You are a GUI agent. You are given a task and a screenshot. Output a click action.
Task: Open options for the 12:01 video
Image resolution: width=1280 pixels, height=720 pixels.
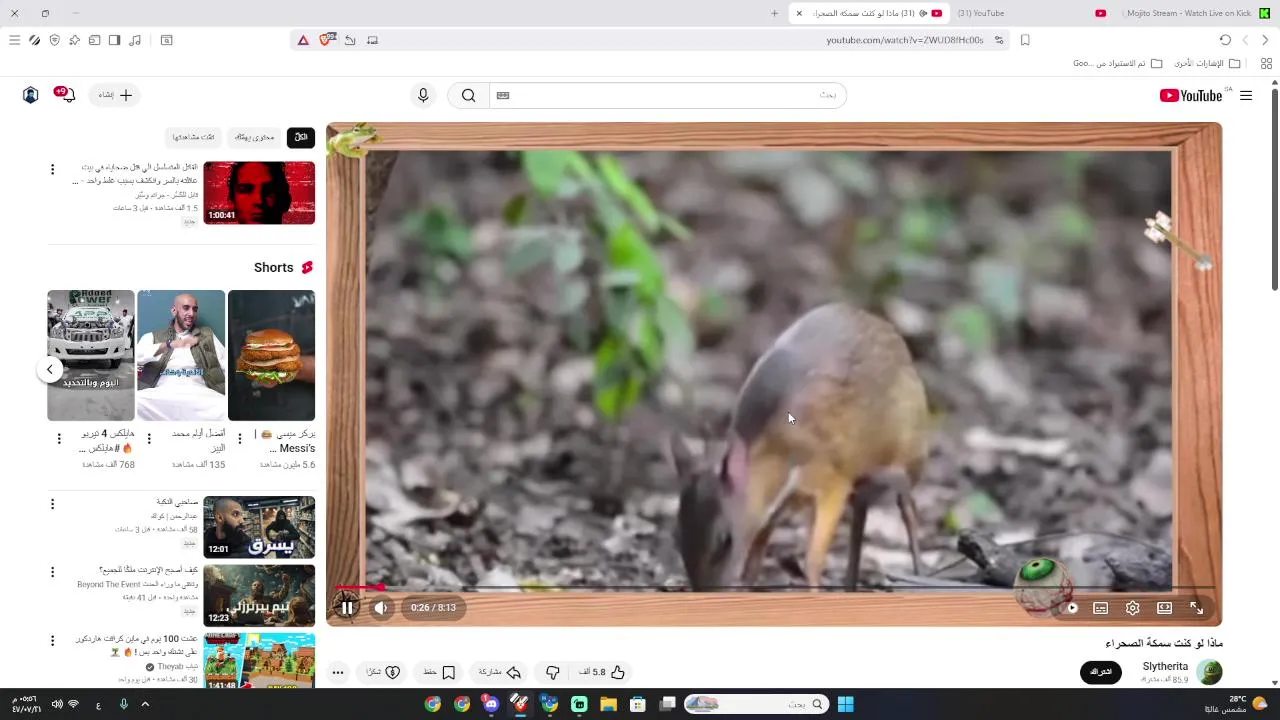[x=53, y=504]
